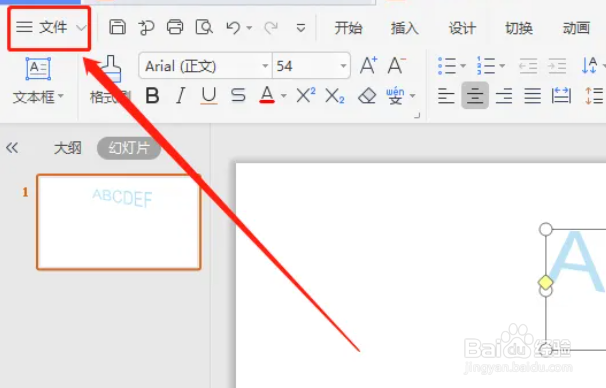Image resolution: width=606 pixels, height=388 pixels.
Task: Click the Undo arrow icon
Action: click(233, 28)
